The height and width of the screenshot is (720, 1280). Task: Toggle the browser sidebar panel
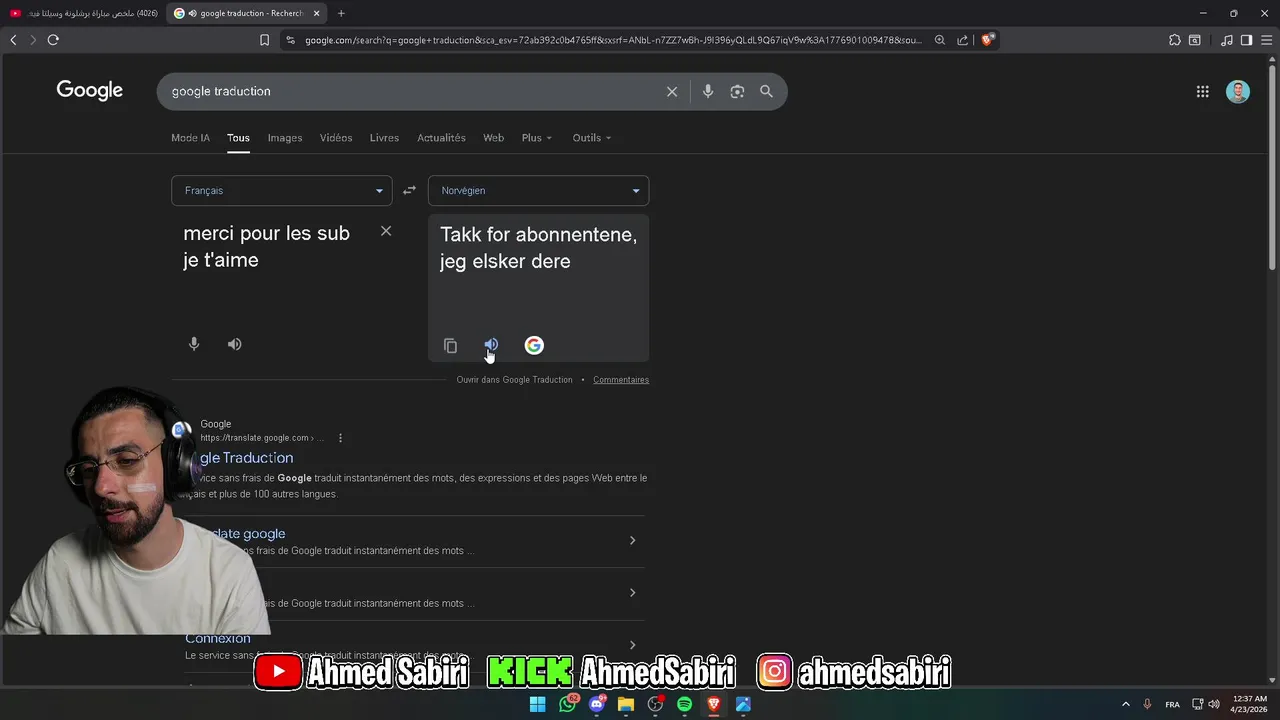[1246, 40]
